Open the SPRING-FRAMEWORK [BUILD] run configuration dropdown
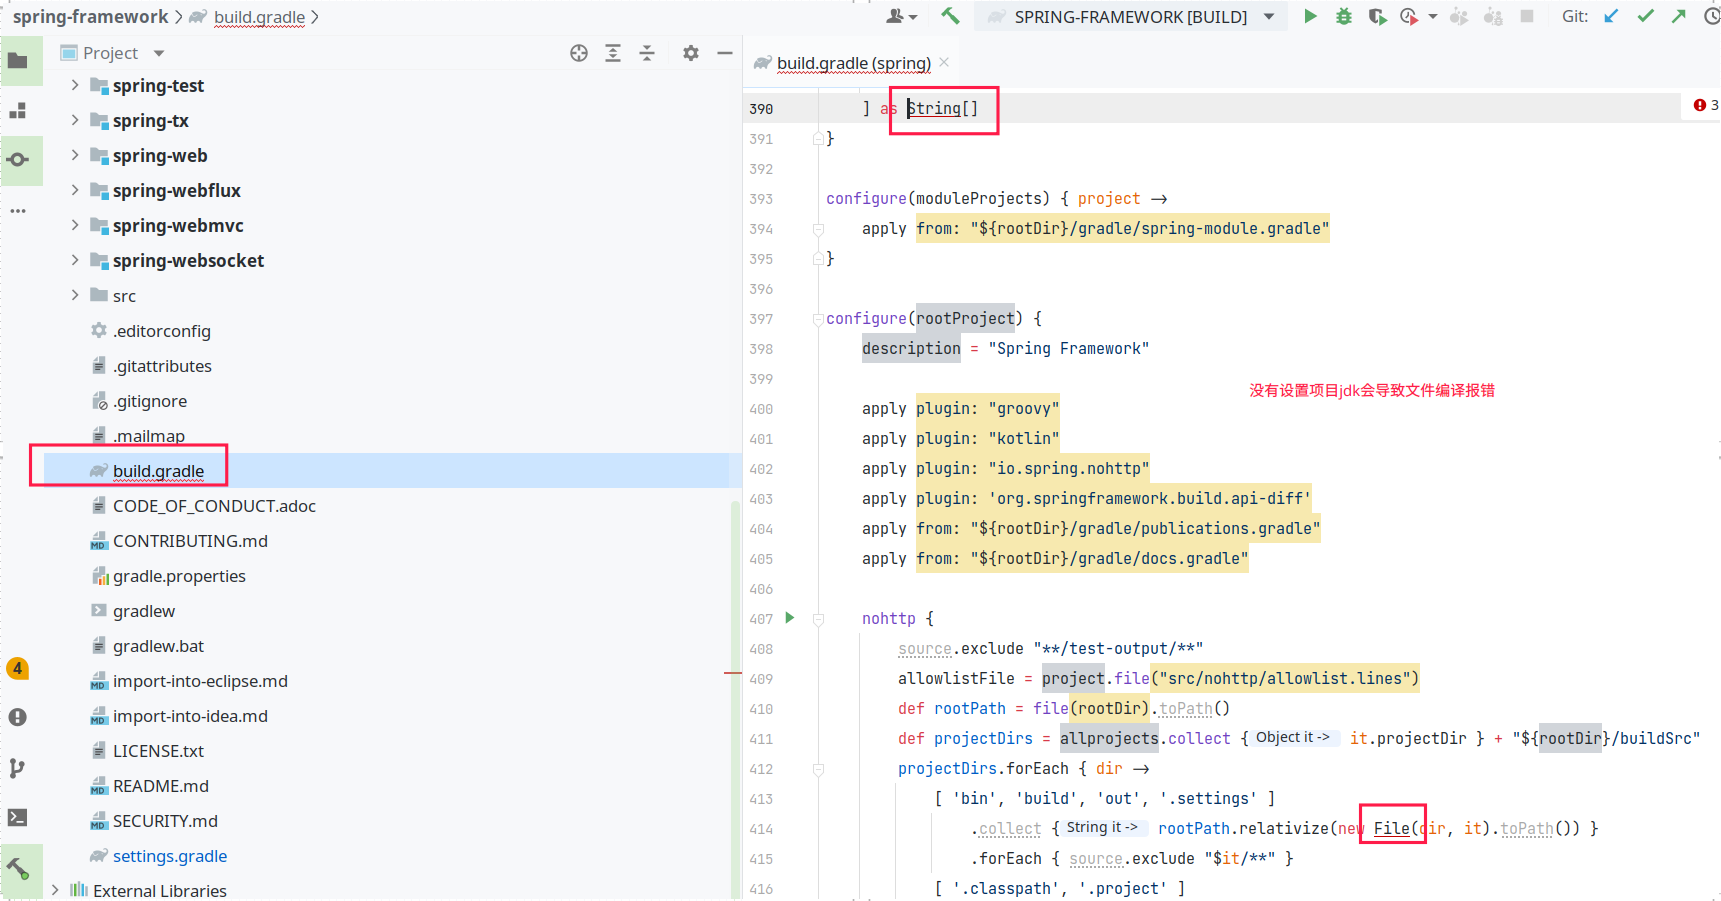 (x=1130, y=16)
